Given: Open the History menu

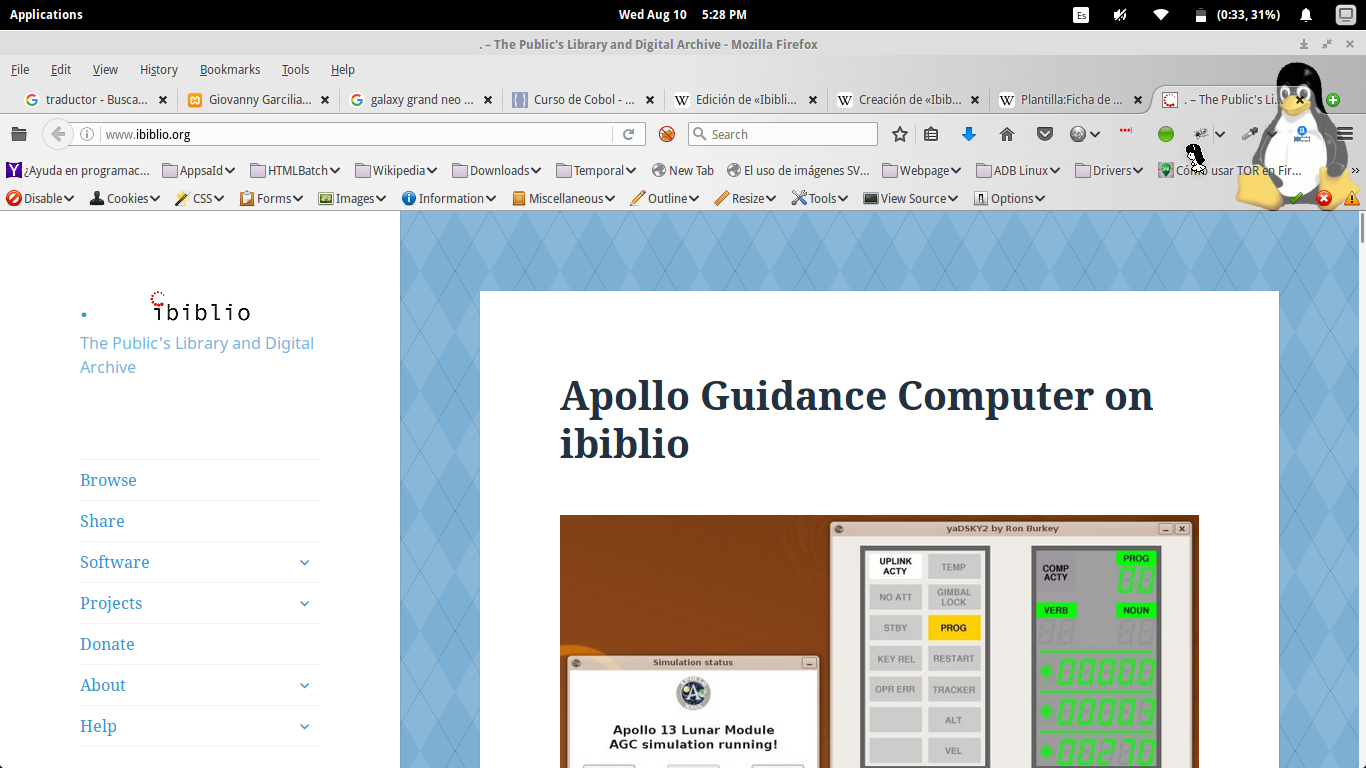Looking at the screenshot, I should pos(158,69).
